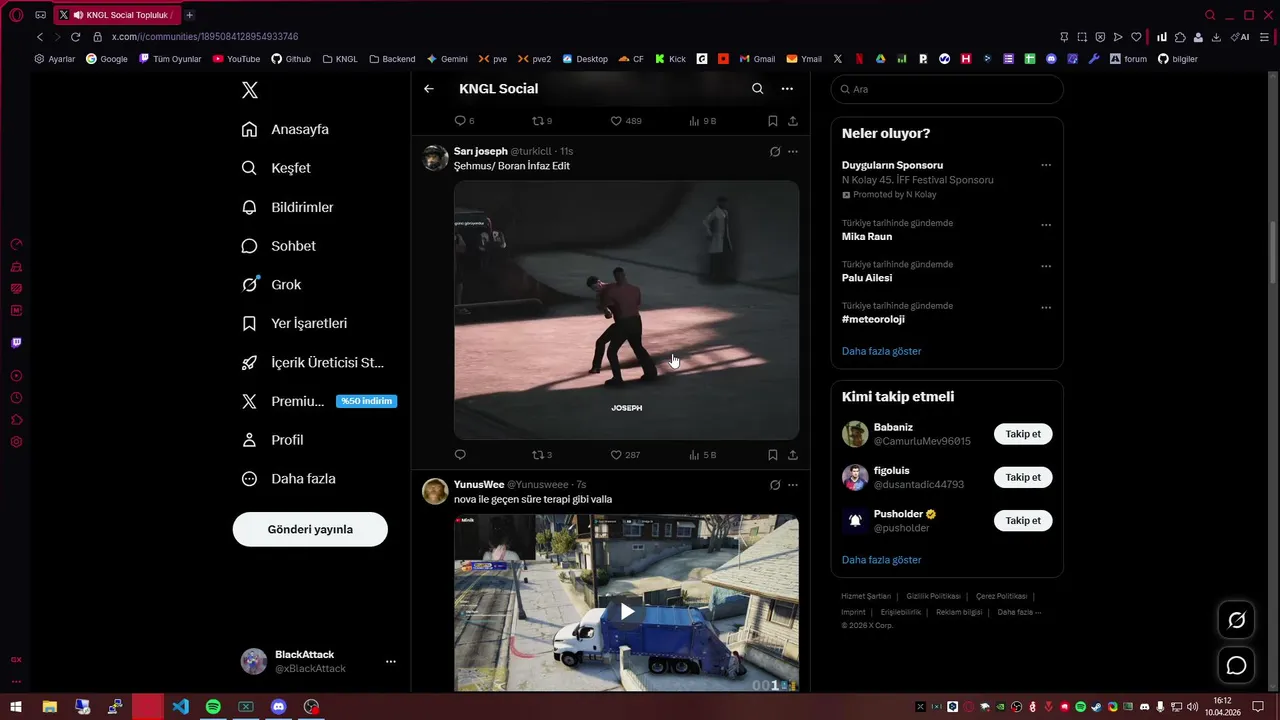Click Grok icon on YunusWee post

point(774,485)
